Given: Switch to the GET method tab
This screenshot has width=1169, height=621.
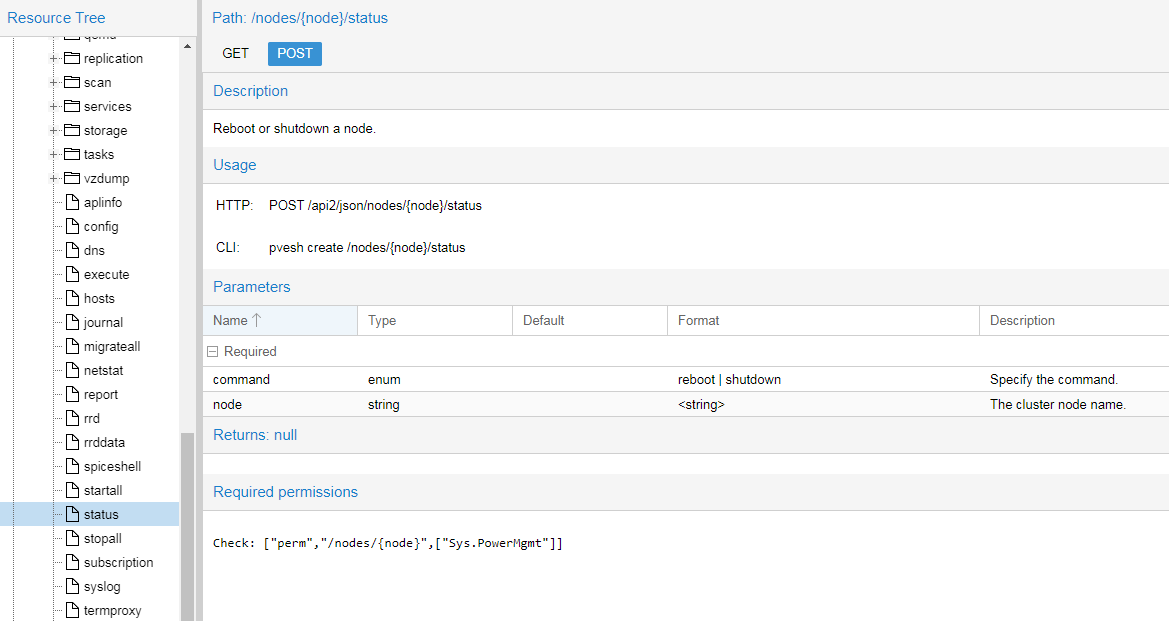Looking at the screenshot, I should coord(235,54).
